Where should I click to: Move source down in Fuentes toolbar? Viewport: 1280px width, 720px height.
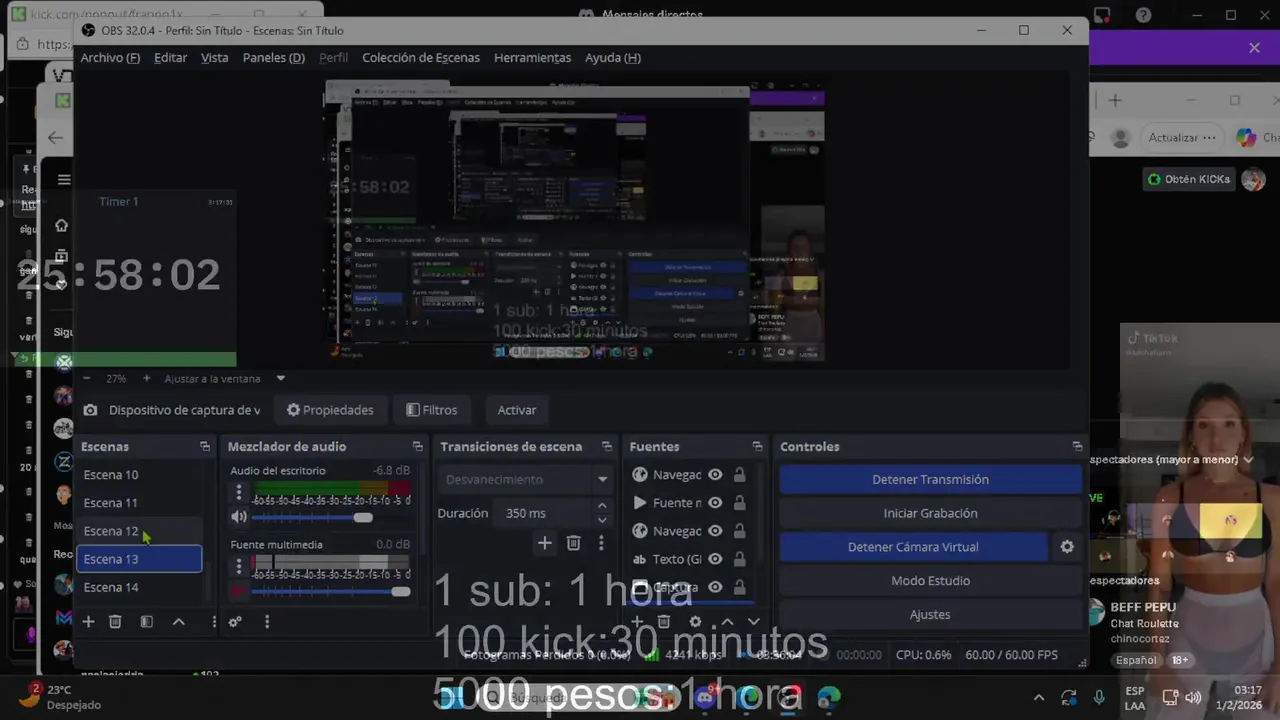pyautogui.click(x=754, y=622)
